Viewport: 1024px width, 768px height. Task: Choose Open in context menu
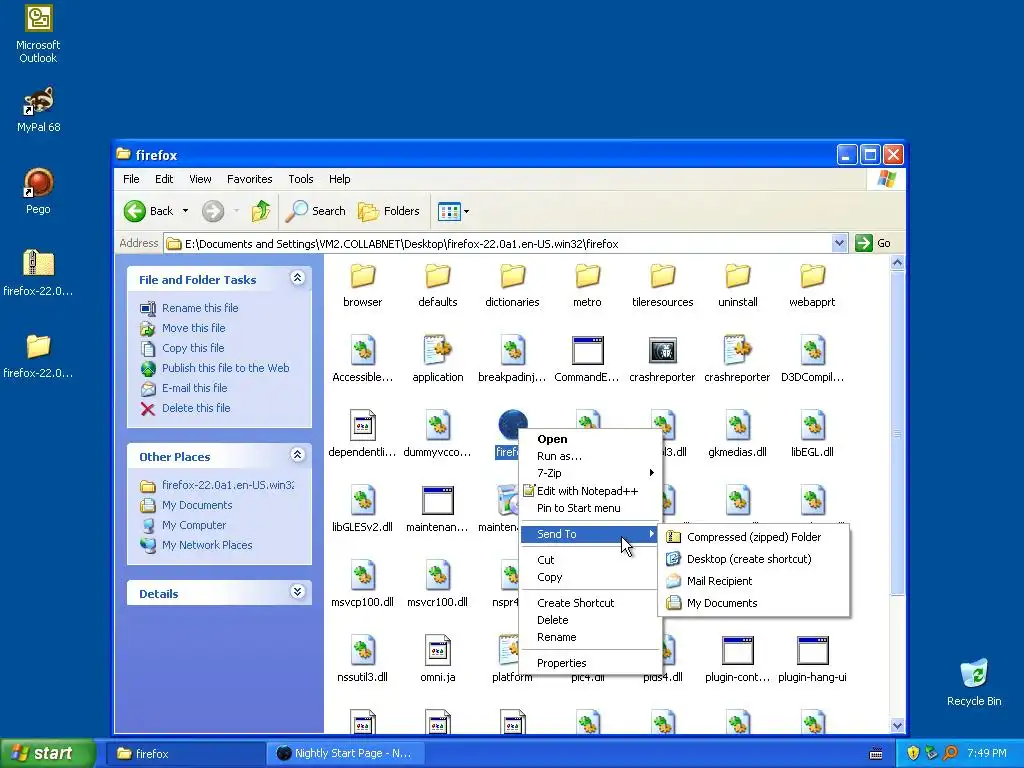590,439
